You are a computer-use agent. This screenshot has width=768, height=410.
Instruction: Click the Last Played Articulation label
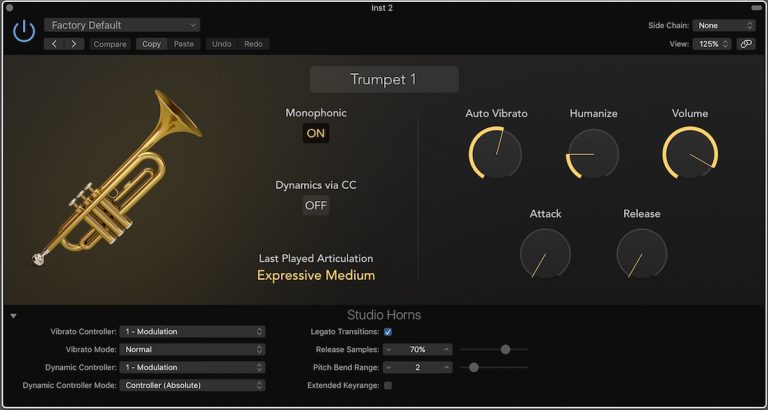coord(316,259)
